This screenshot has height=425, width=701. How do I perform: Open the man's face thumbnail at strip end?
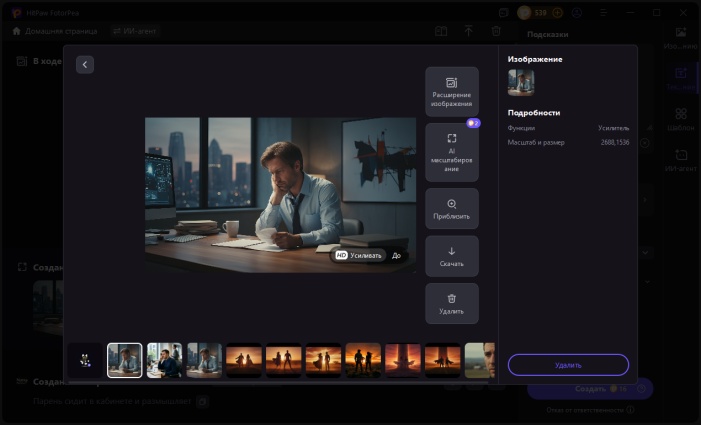point(480,360)
